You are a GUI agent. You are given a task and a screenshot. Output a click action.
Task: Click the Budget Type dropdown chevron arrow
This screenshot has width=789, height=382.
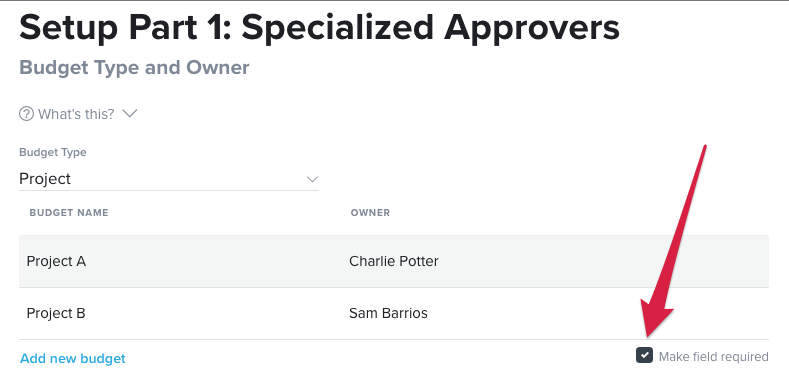[x=312, y=179]
